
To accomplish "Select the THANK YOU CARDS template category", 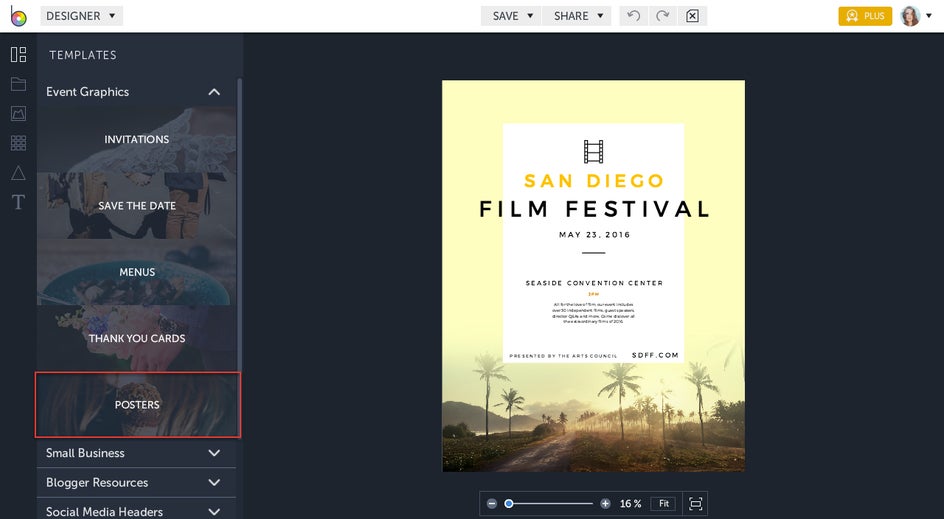I will point(137,338).
